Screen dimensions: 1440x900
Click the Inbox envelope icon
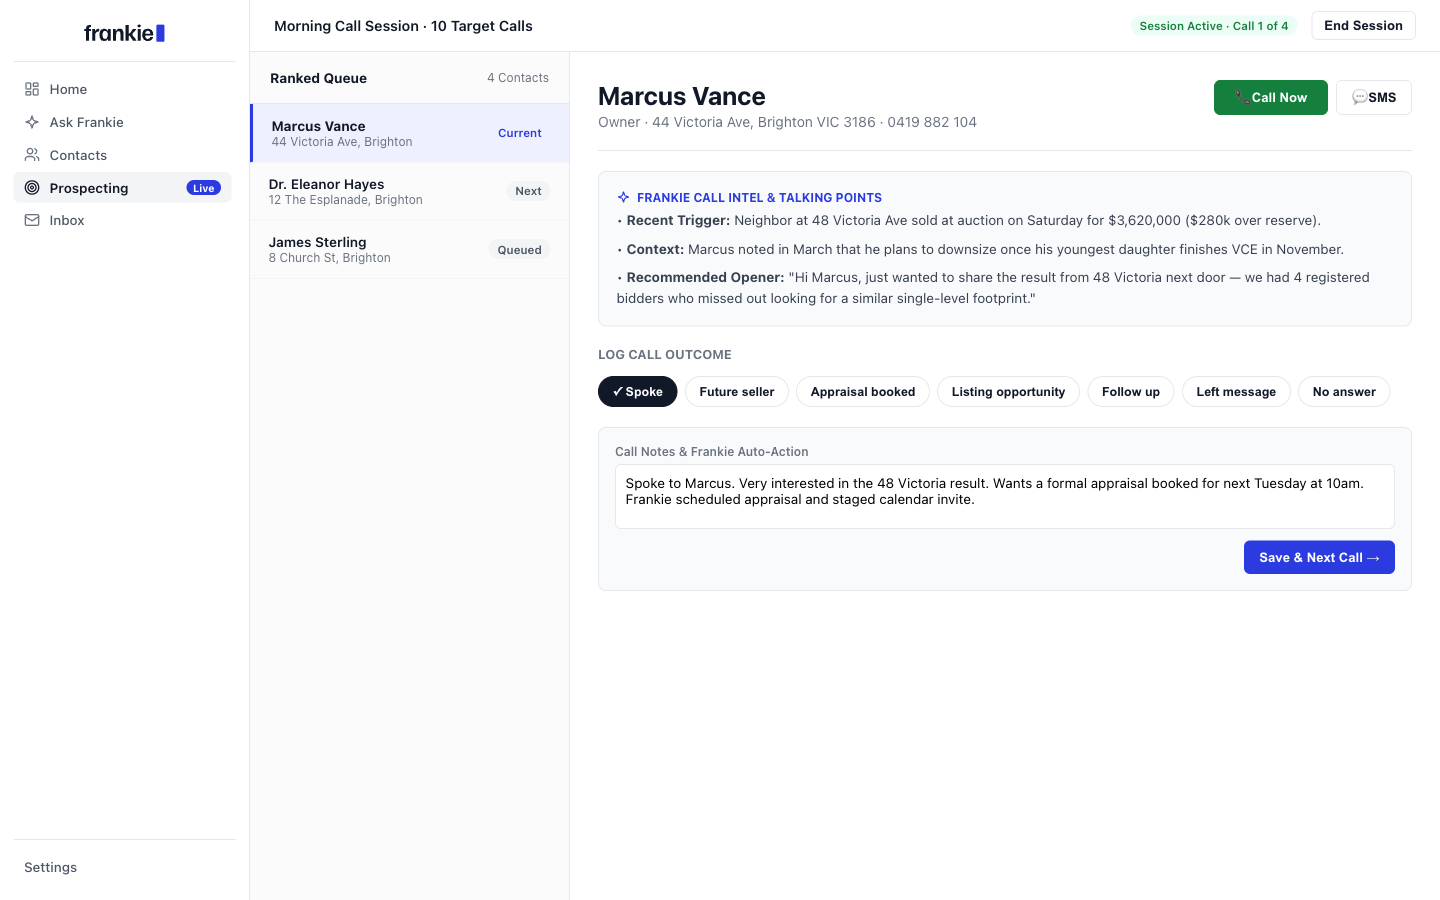(x=32, y=220)
